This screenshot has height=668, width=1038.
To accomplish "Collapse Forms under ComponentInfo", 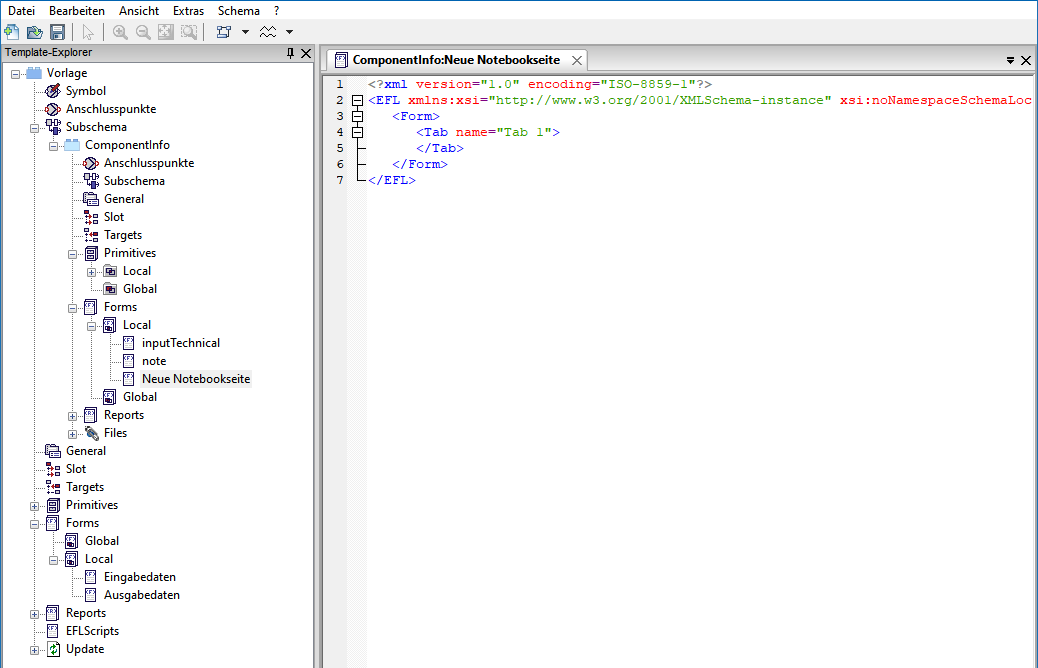I will (x=73, y=309).
